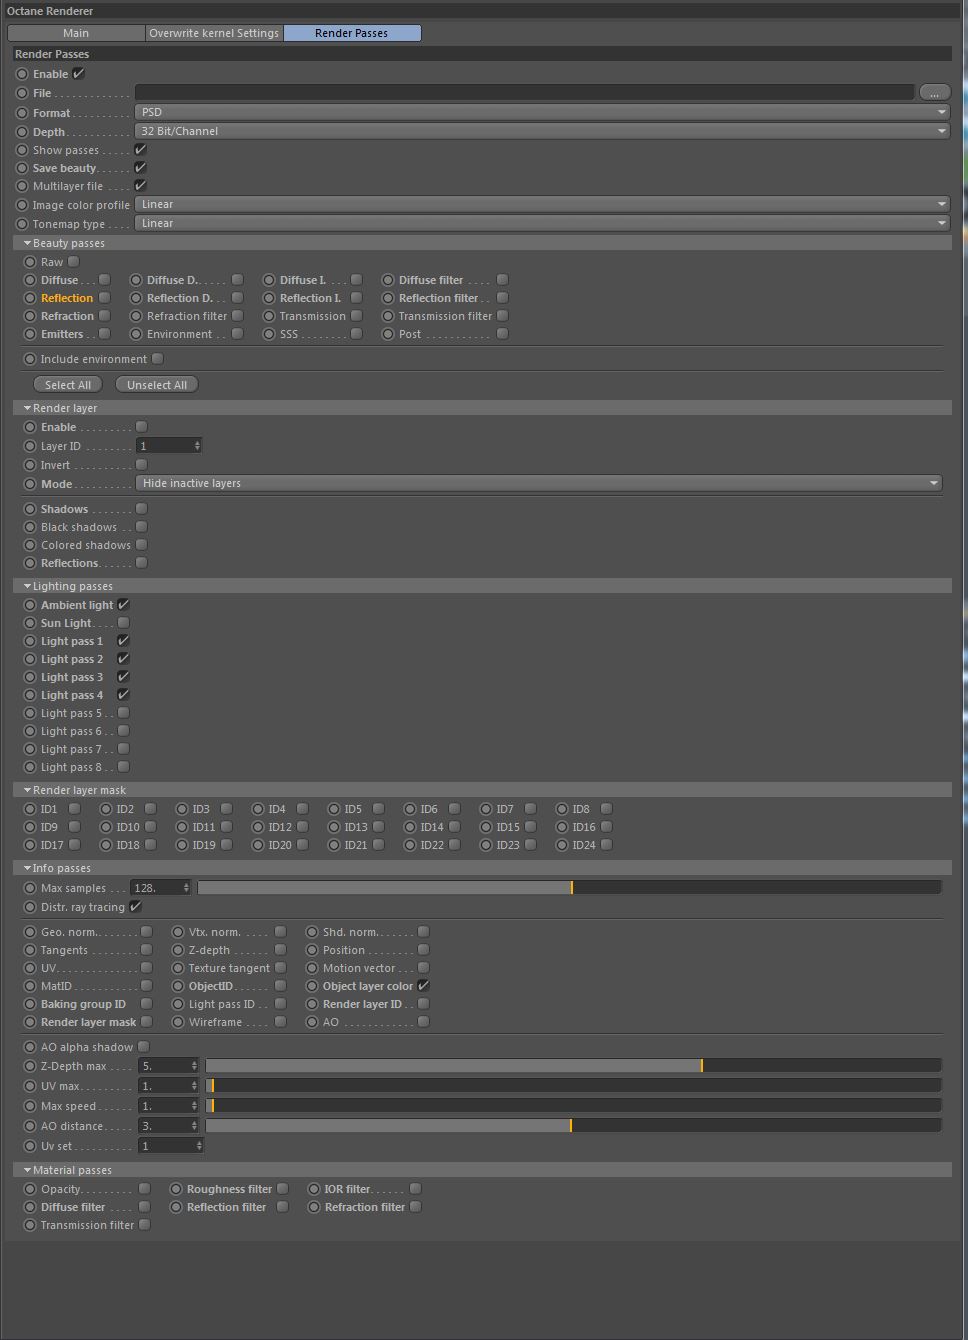968x1340 pixels.
Task: Click the animation dot beside Emitters
Action: click(x=30, y=334)
